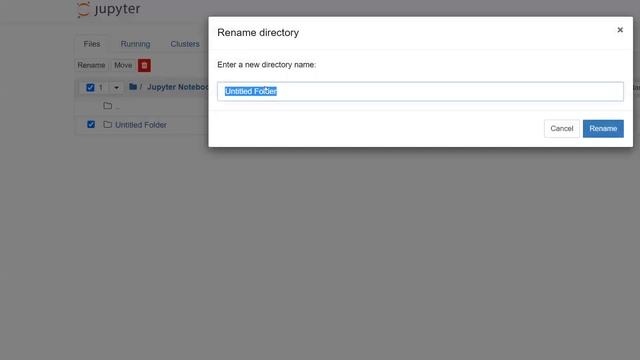Click the Jupyter logo
Image resolution: width=640 pixels, height=360 pixels.
(x=109, y=9)
